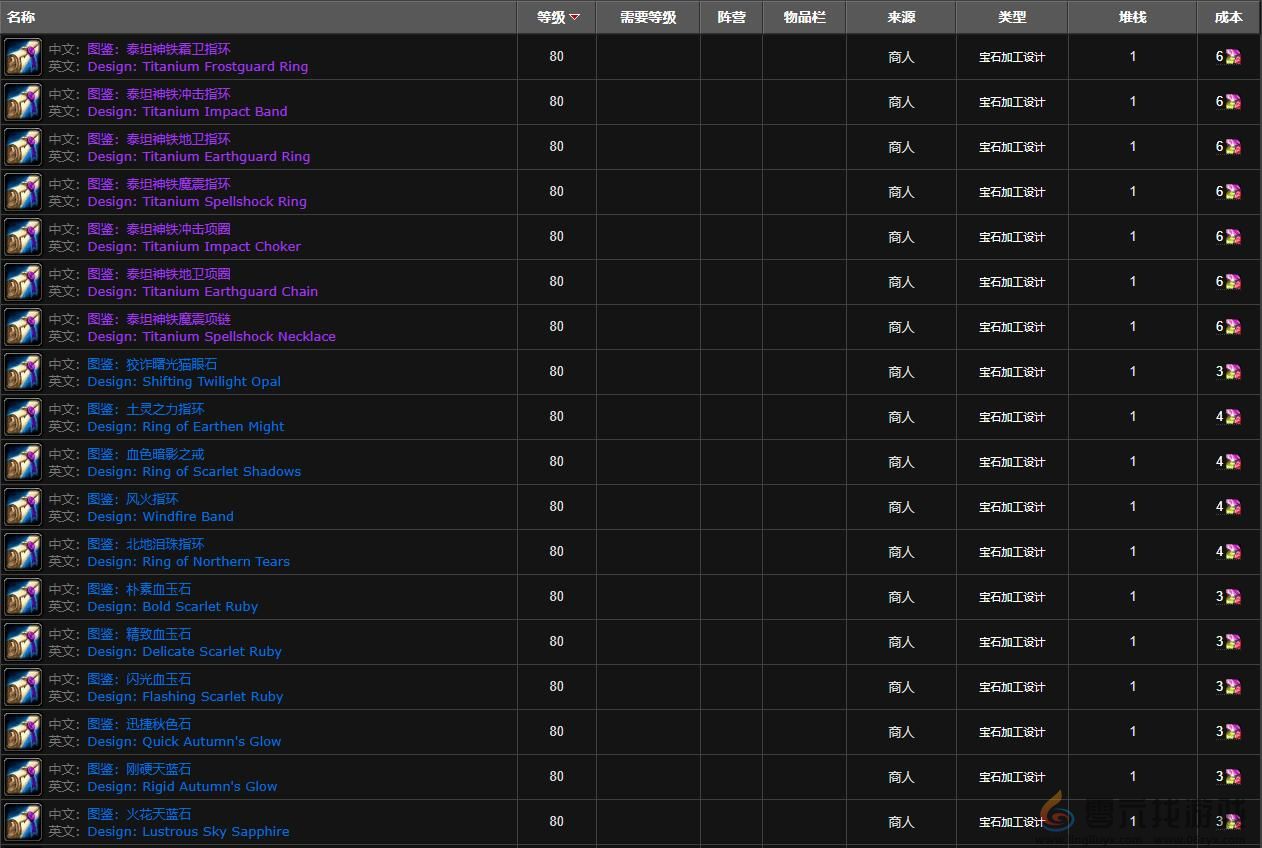Click the Windfire Band design icon
This screenshot has width=1262, height=848.
click(23, 507)
